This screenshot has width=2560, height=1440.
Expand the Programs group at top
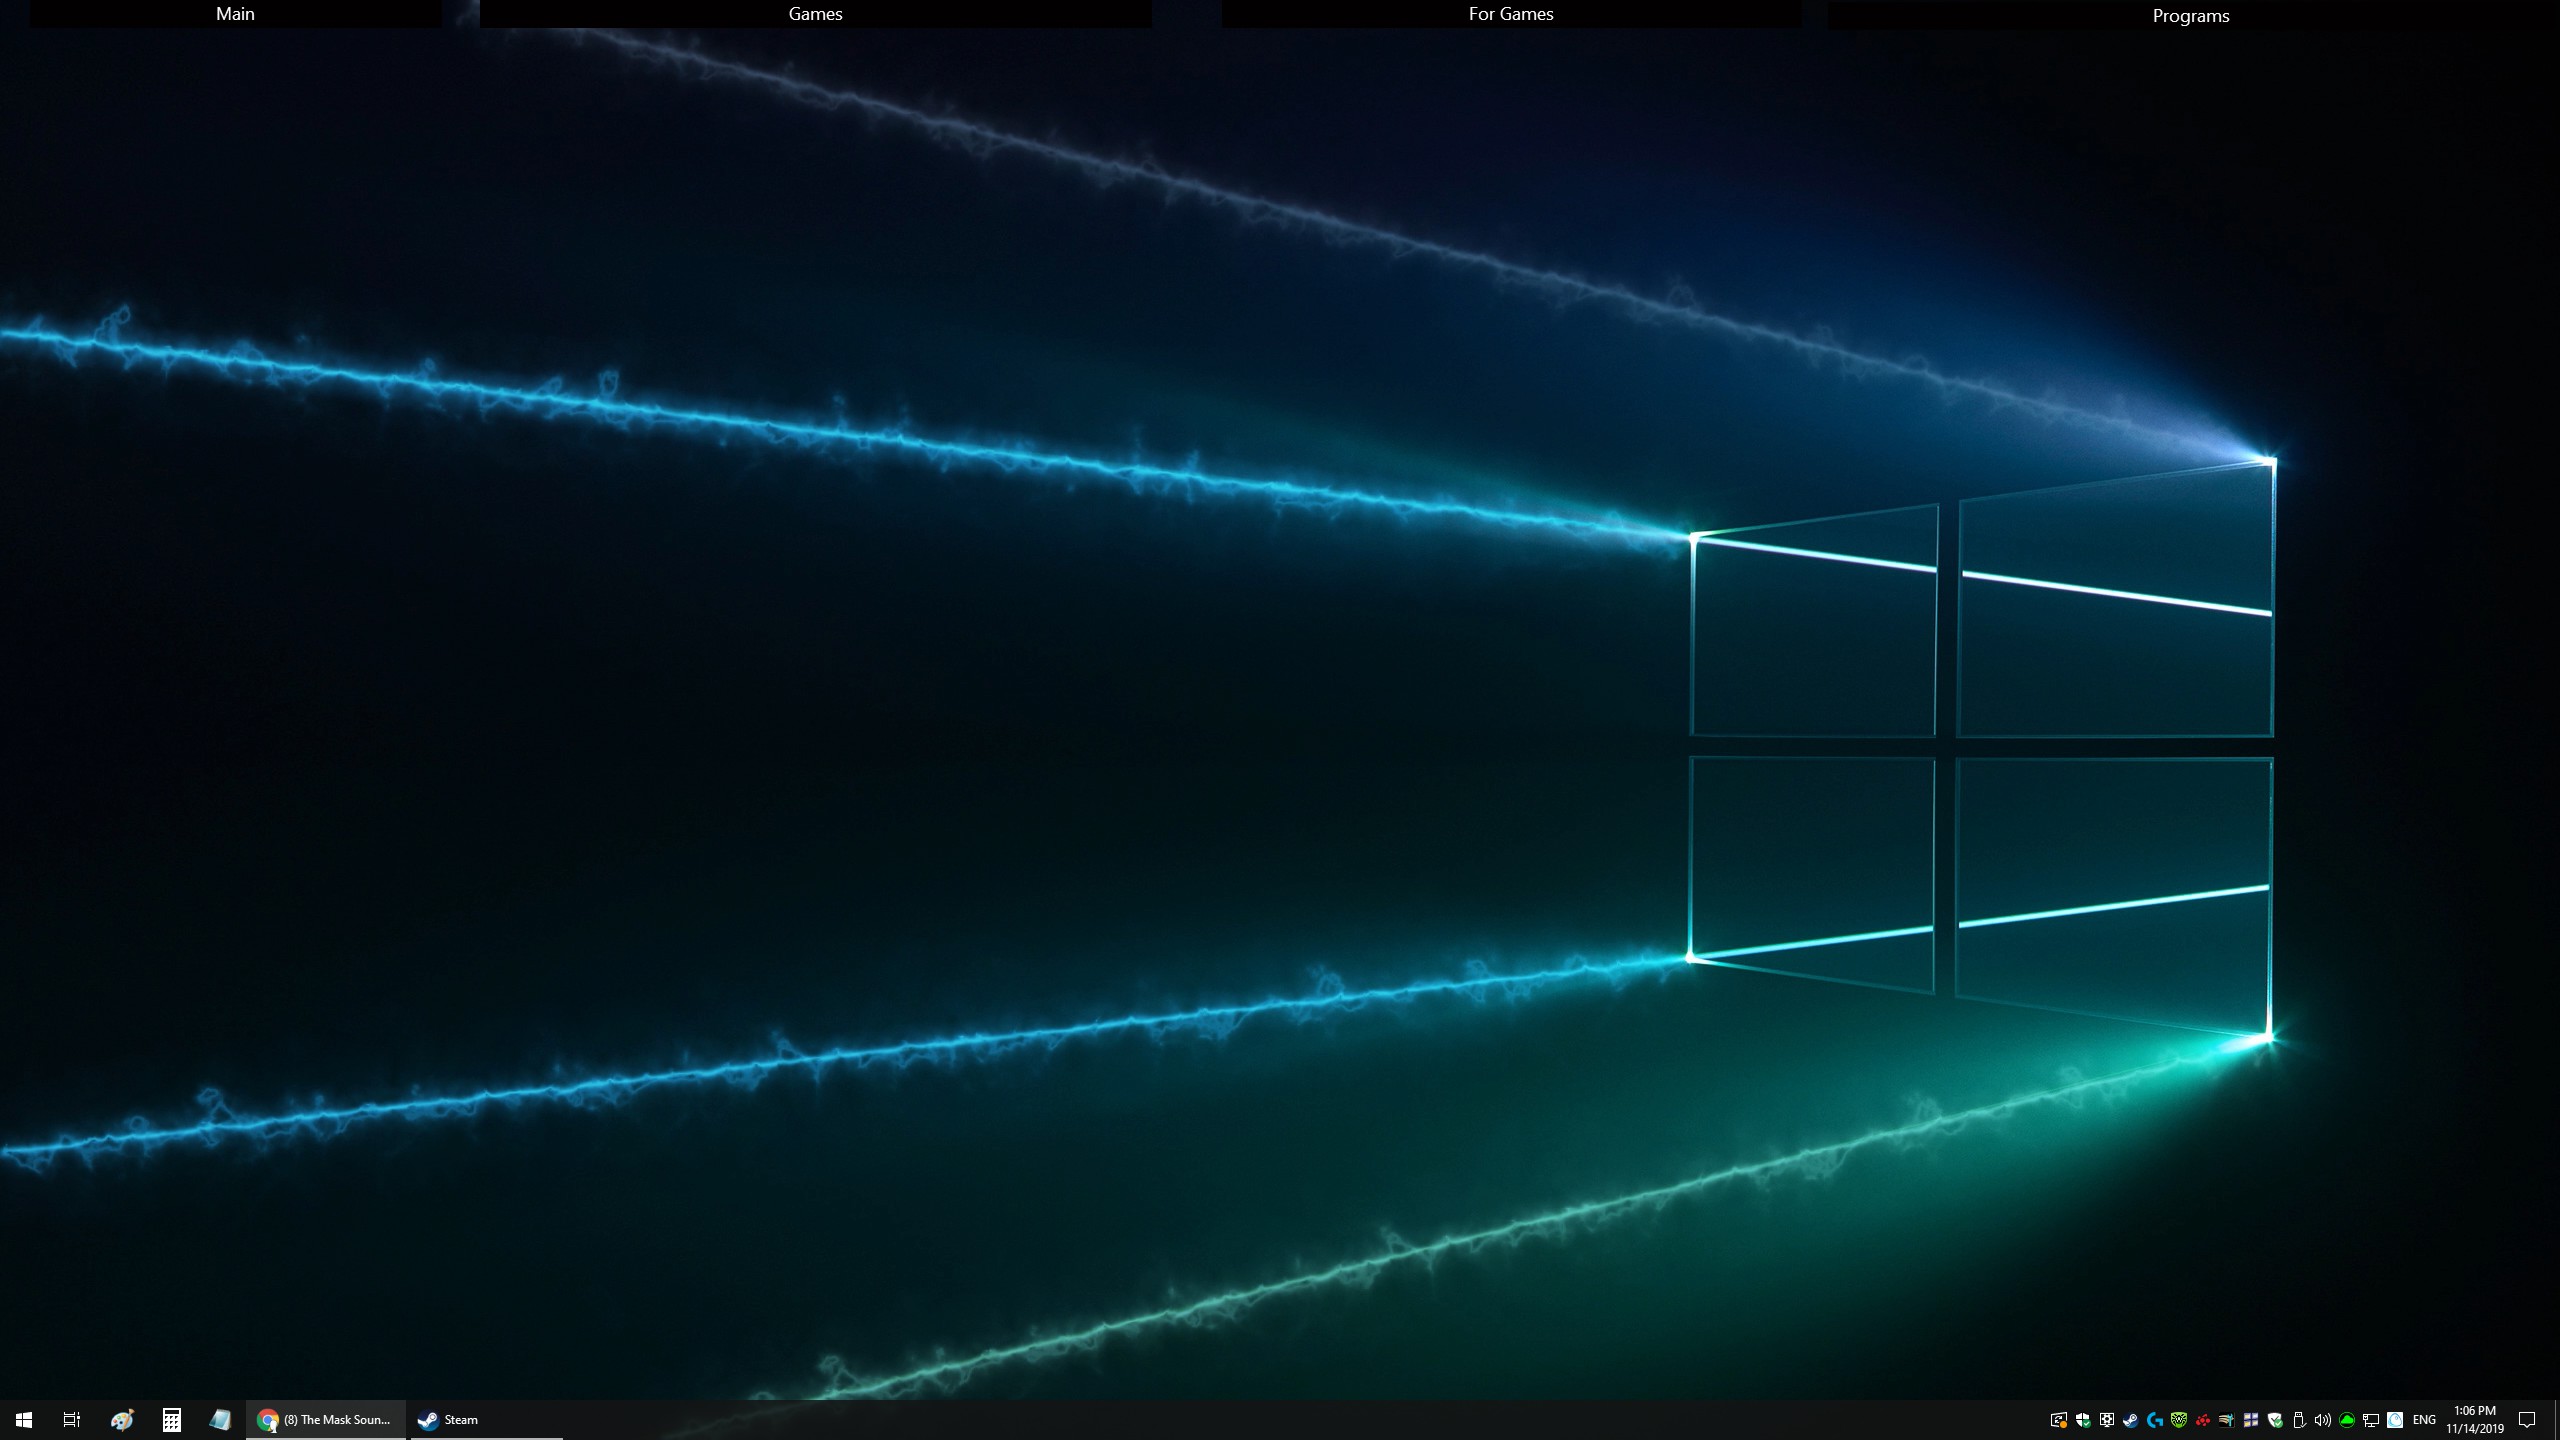click(x=2190, y=16)
